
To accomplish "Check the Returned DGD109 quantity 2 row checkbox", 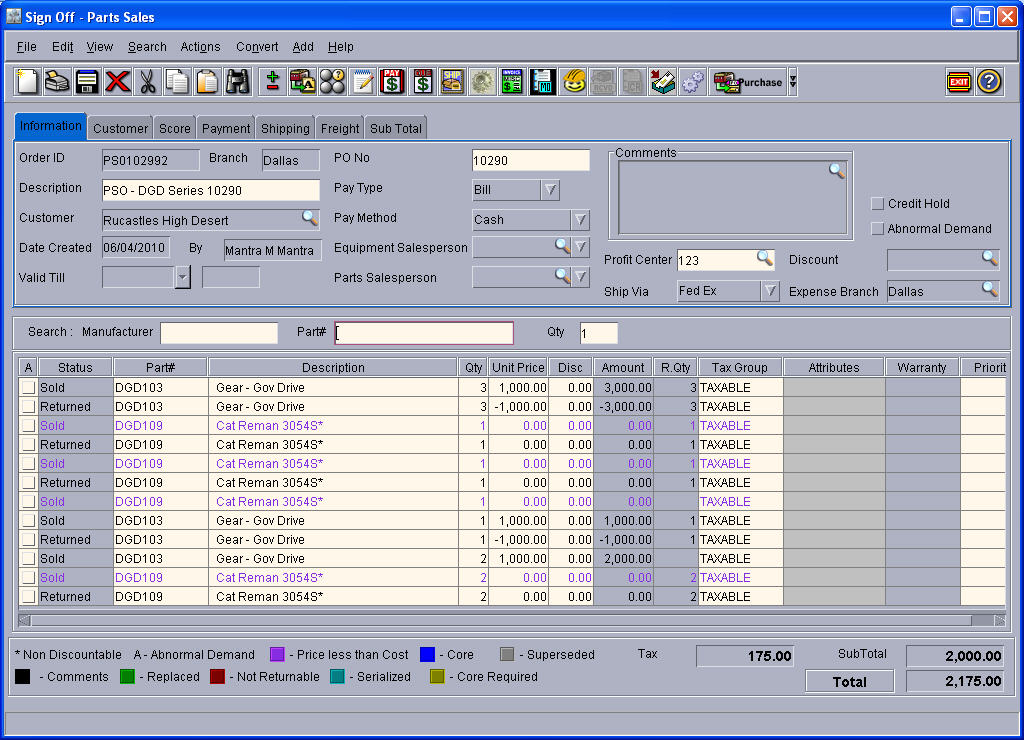I will coord(28,596).
